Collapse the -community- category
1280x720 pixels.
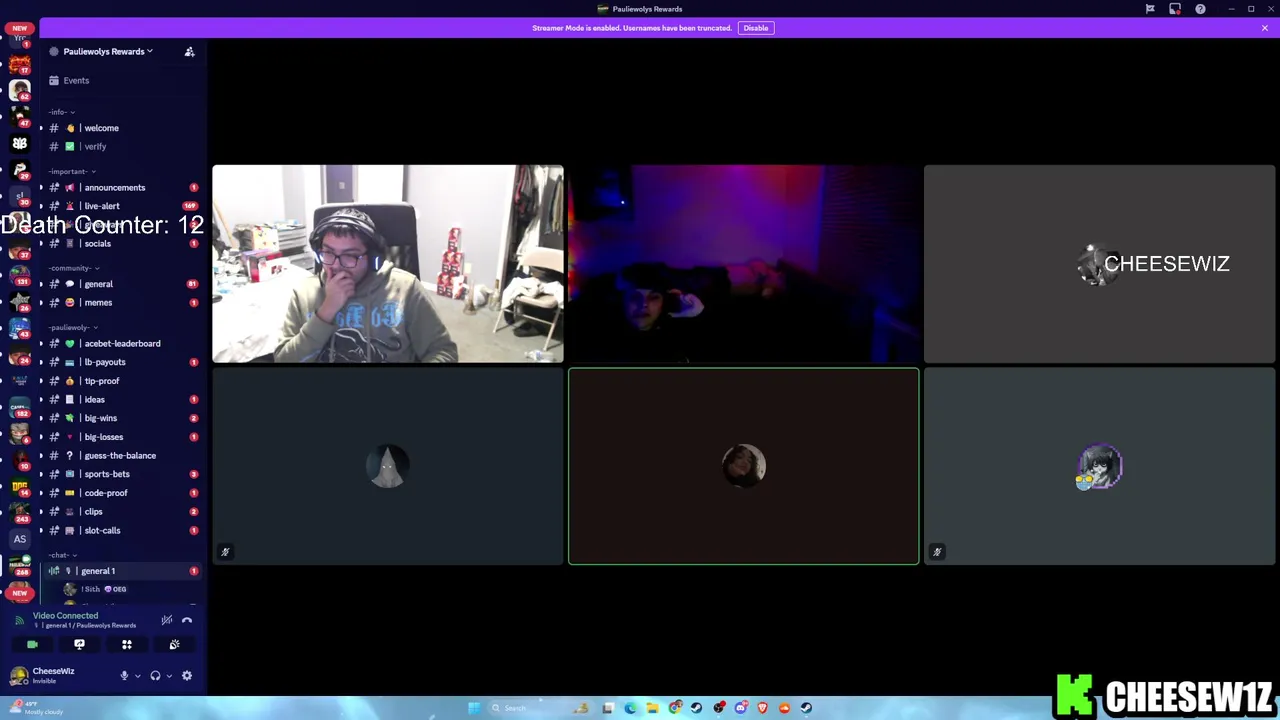[74, 268]
